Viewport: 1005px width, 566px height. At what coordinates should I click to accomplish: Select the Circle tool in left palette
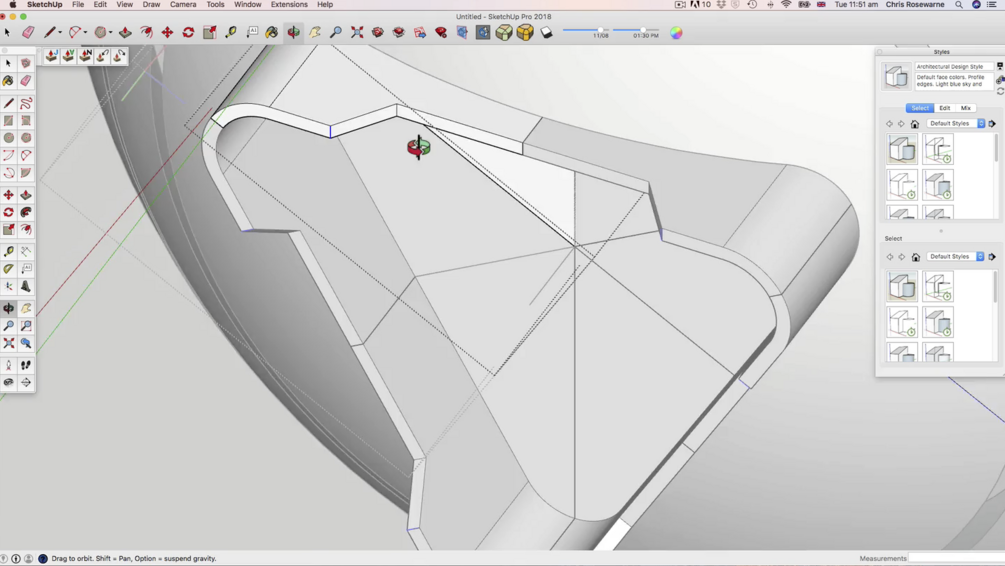coord(8,138)
